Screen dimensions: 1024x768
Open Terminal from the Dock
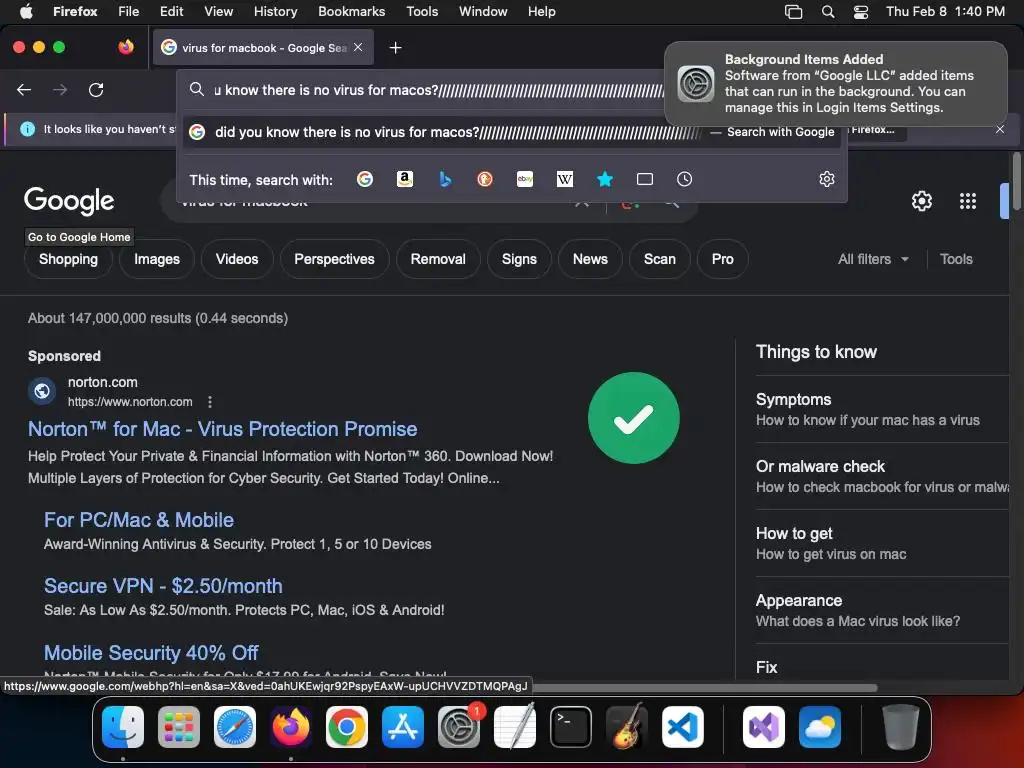tap(571, 728)
